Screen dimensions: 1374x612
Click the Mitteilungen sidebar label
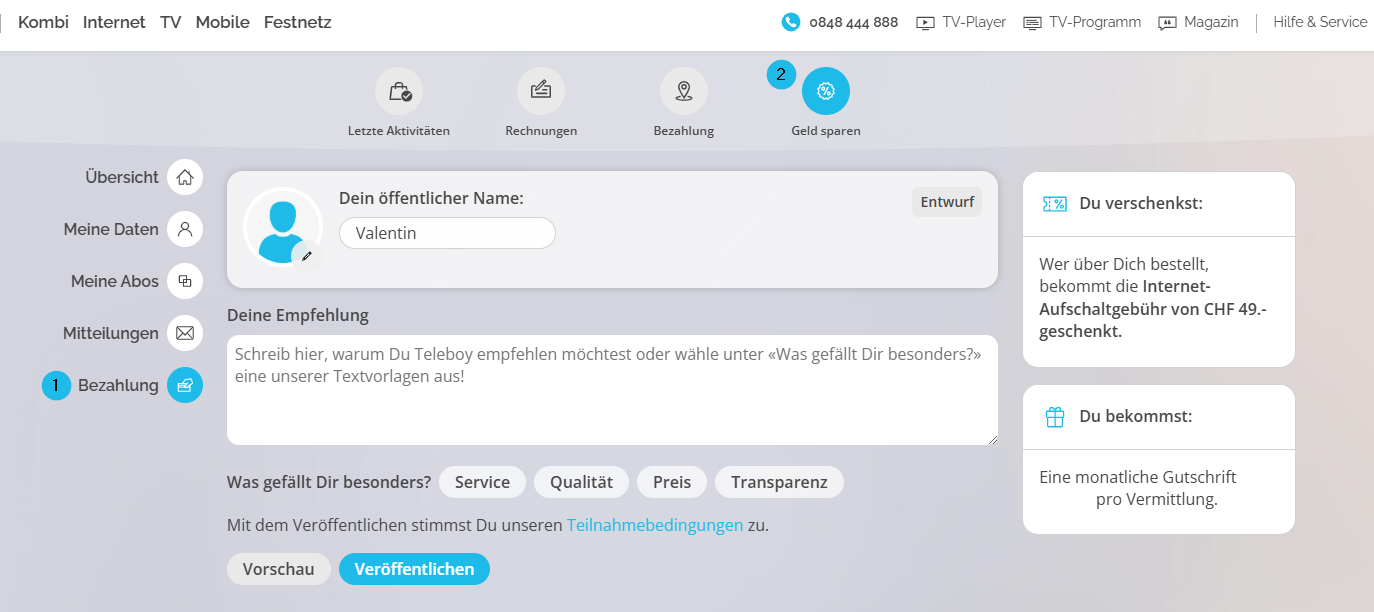(111, 333)
